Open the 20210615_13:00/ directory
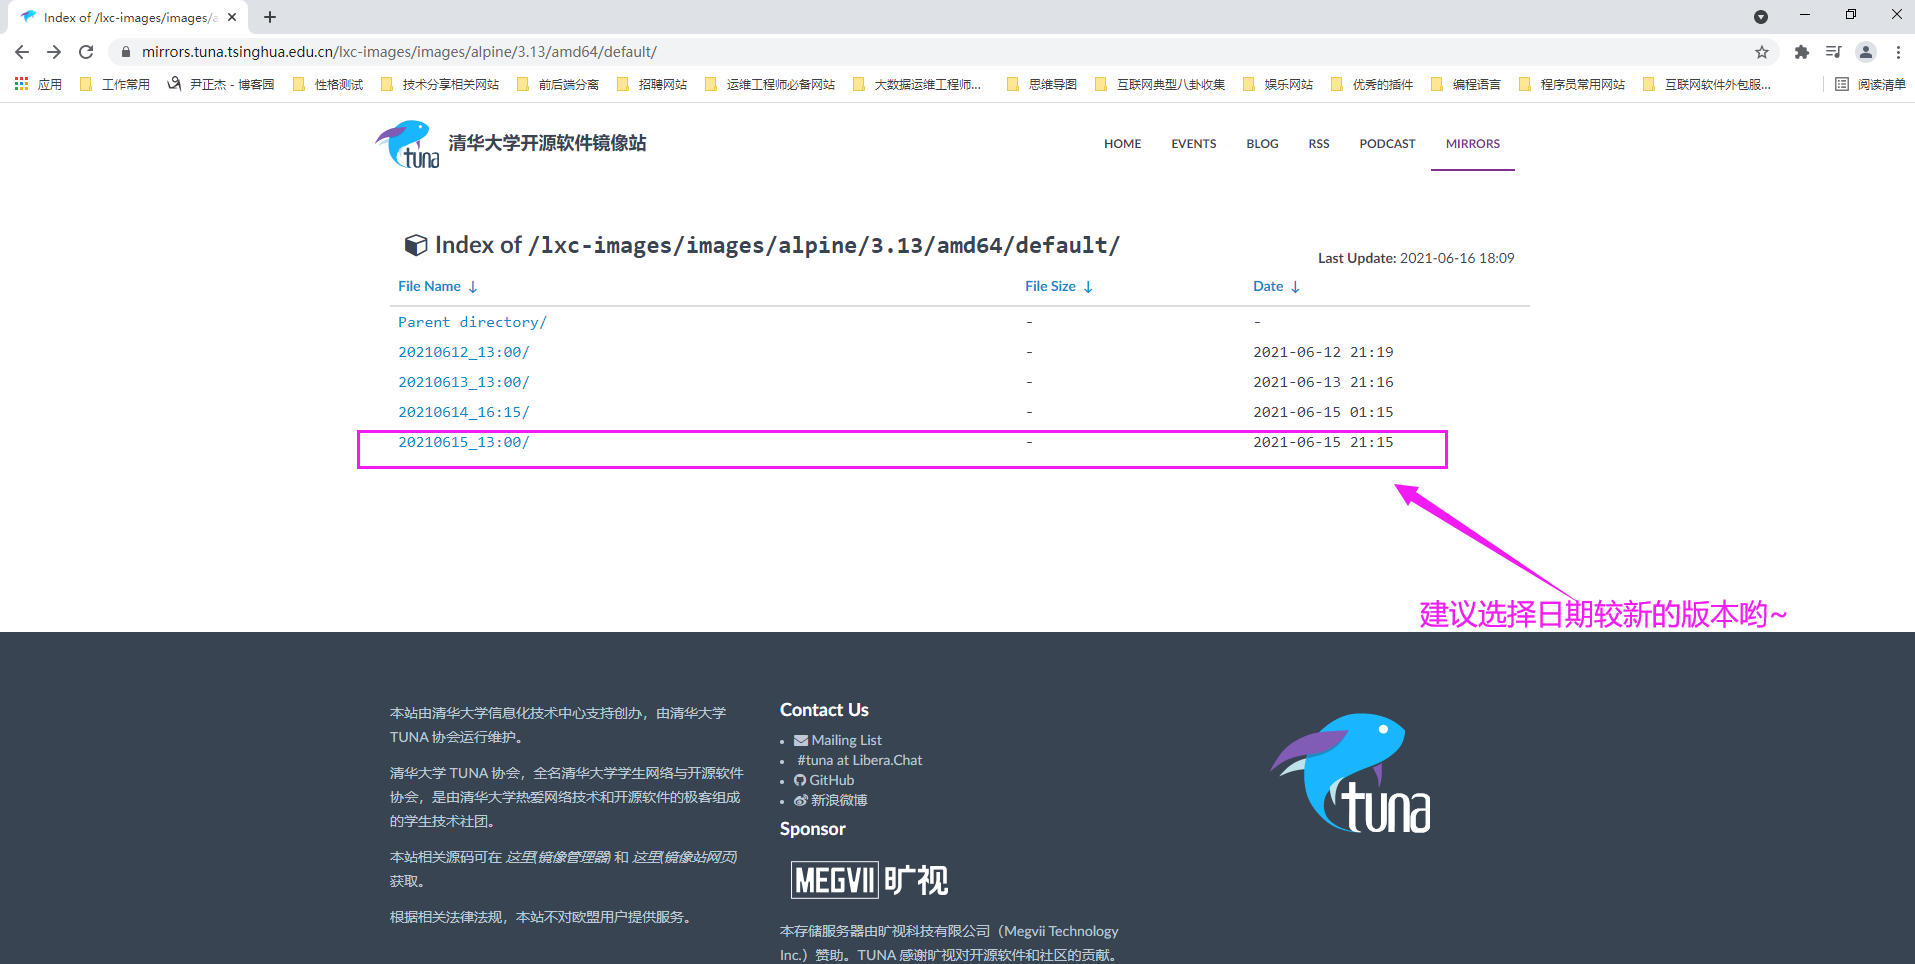 point(463,442)
